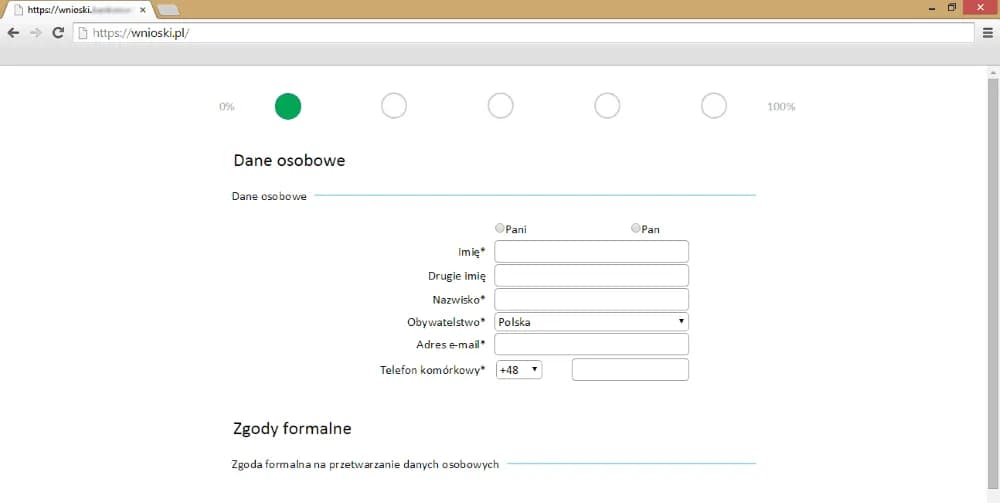Click the browser back arrow
Image resolution: width=1000 pixels, height=503 pixels.
pos(14,32)
